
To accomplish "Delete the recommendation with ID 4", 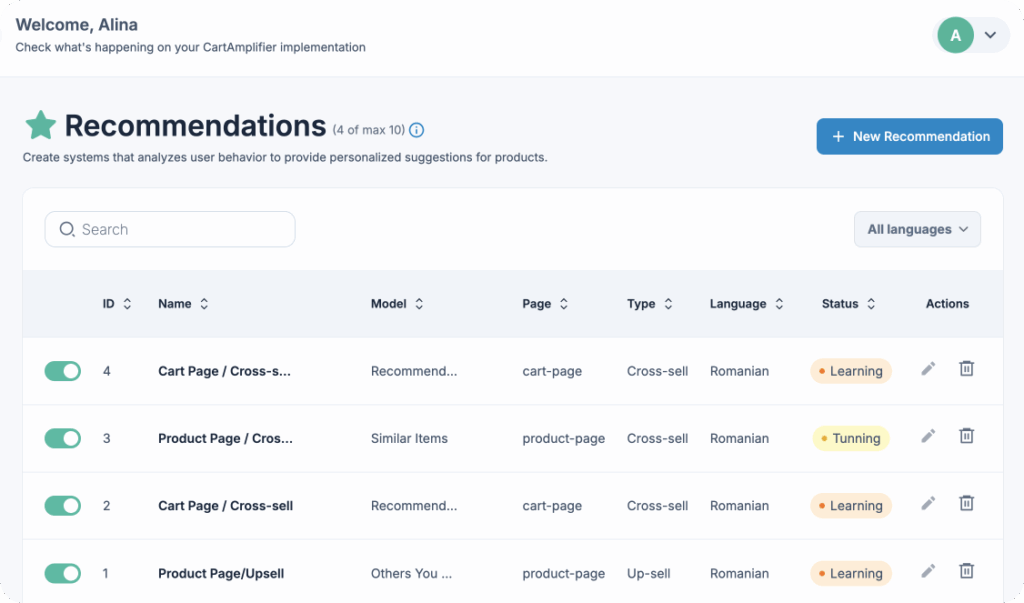I will point(966,370).
